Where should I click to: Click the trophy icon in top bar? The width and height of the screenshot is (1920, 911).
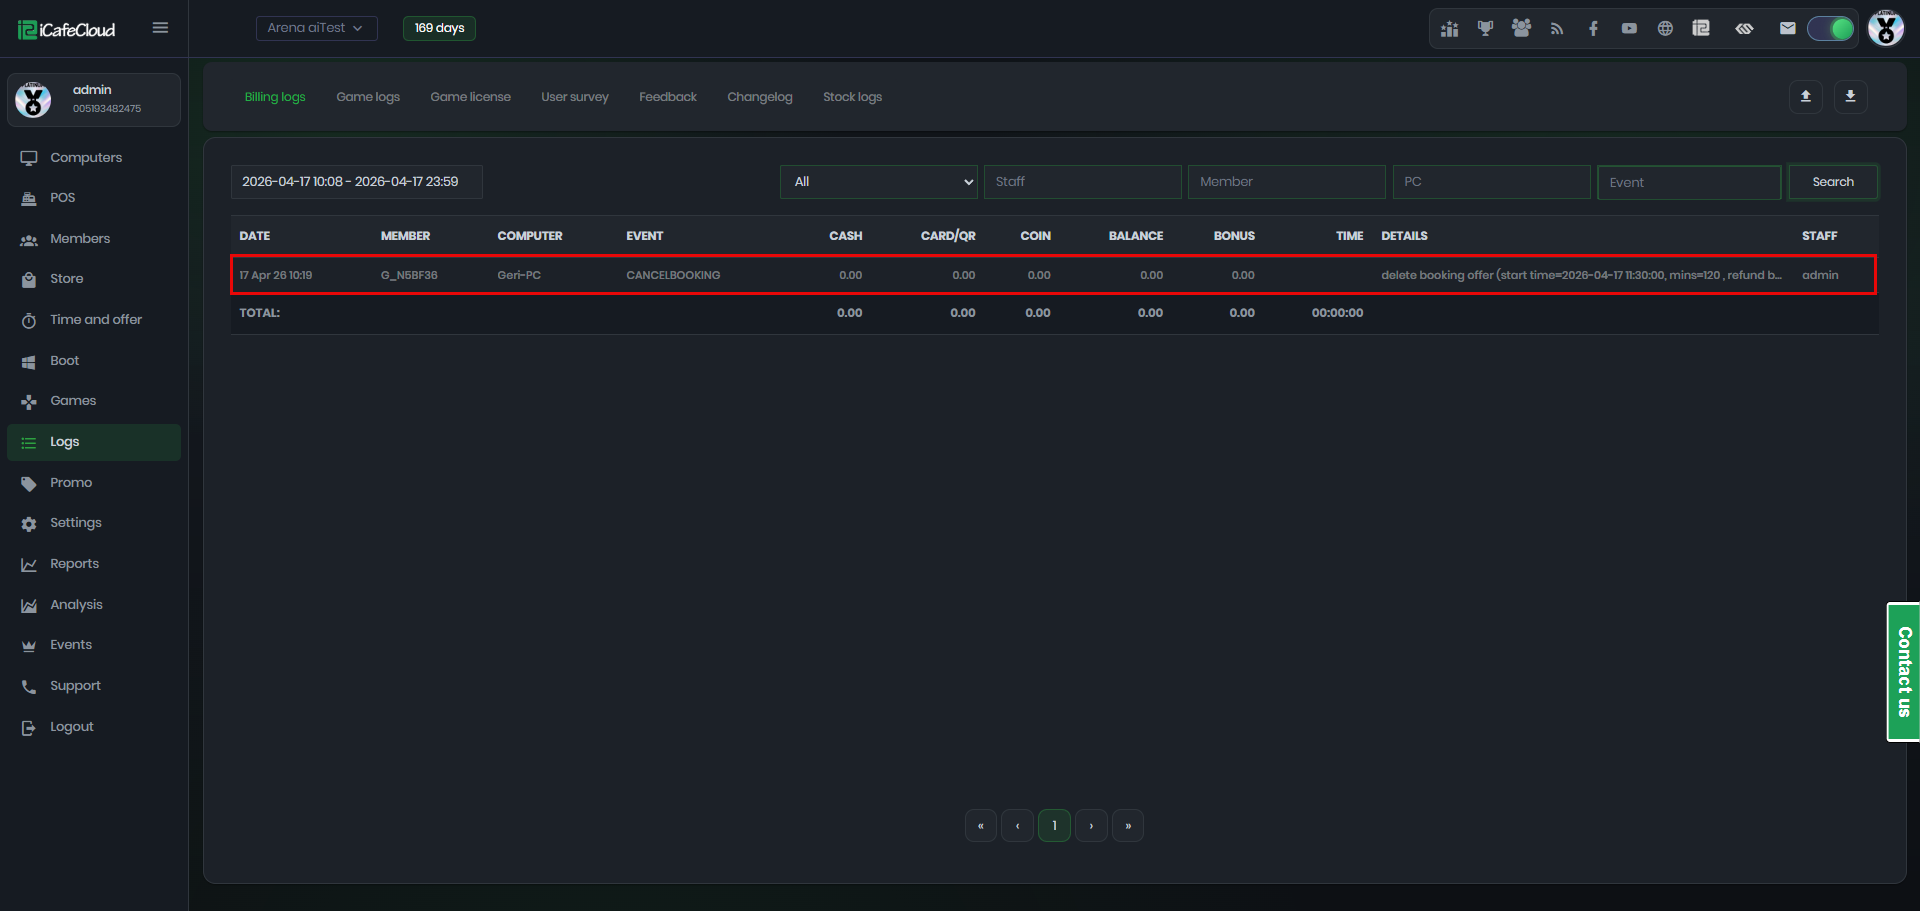click(1485, 29)
